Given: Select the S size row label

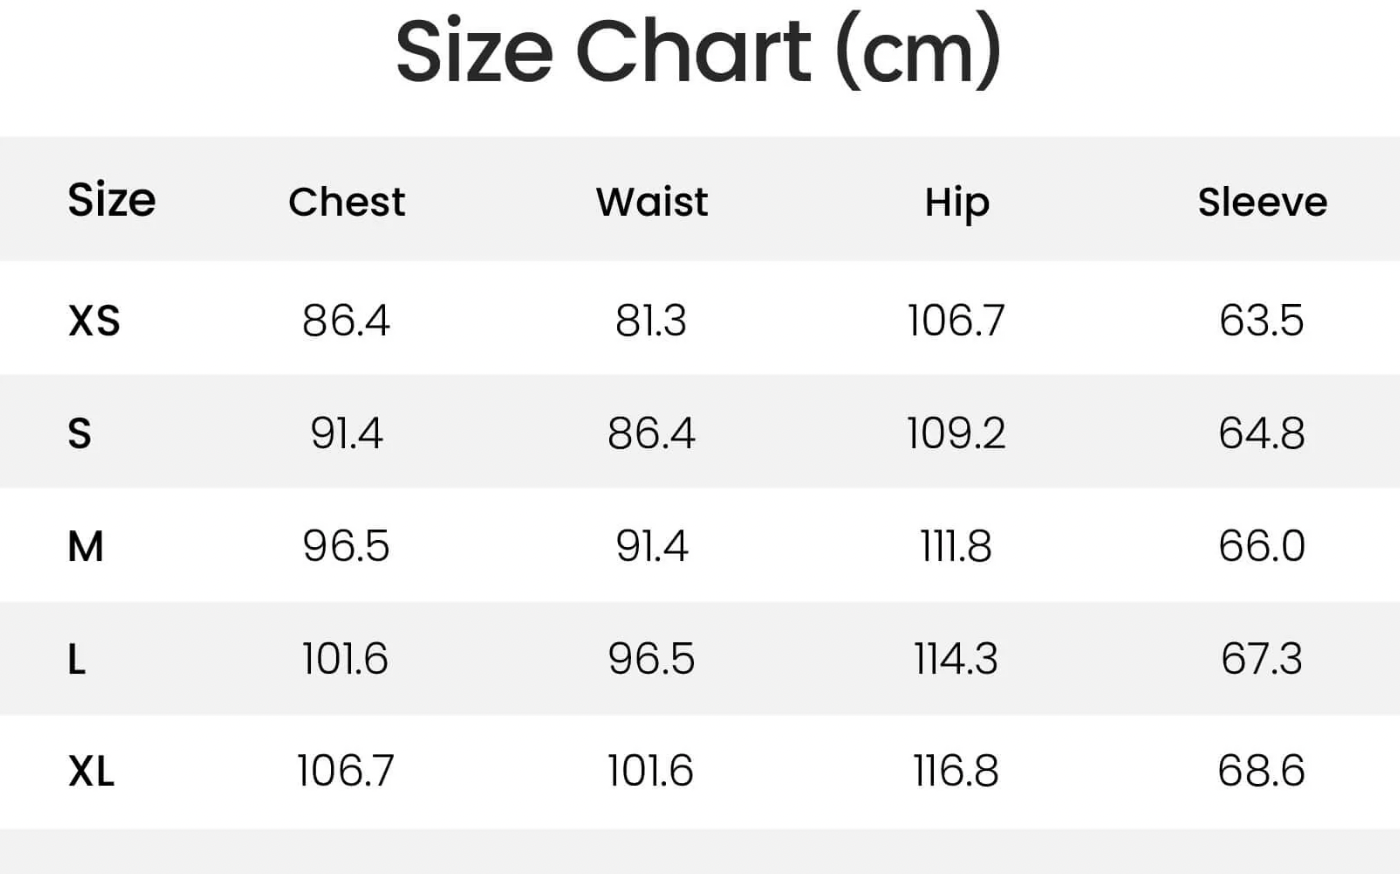Looking at the screenshot, I should (79, 434).
